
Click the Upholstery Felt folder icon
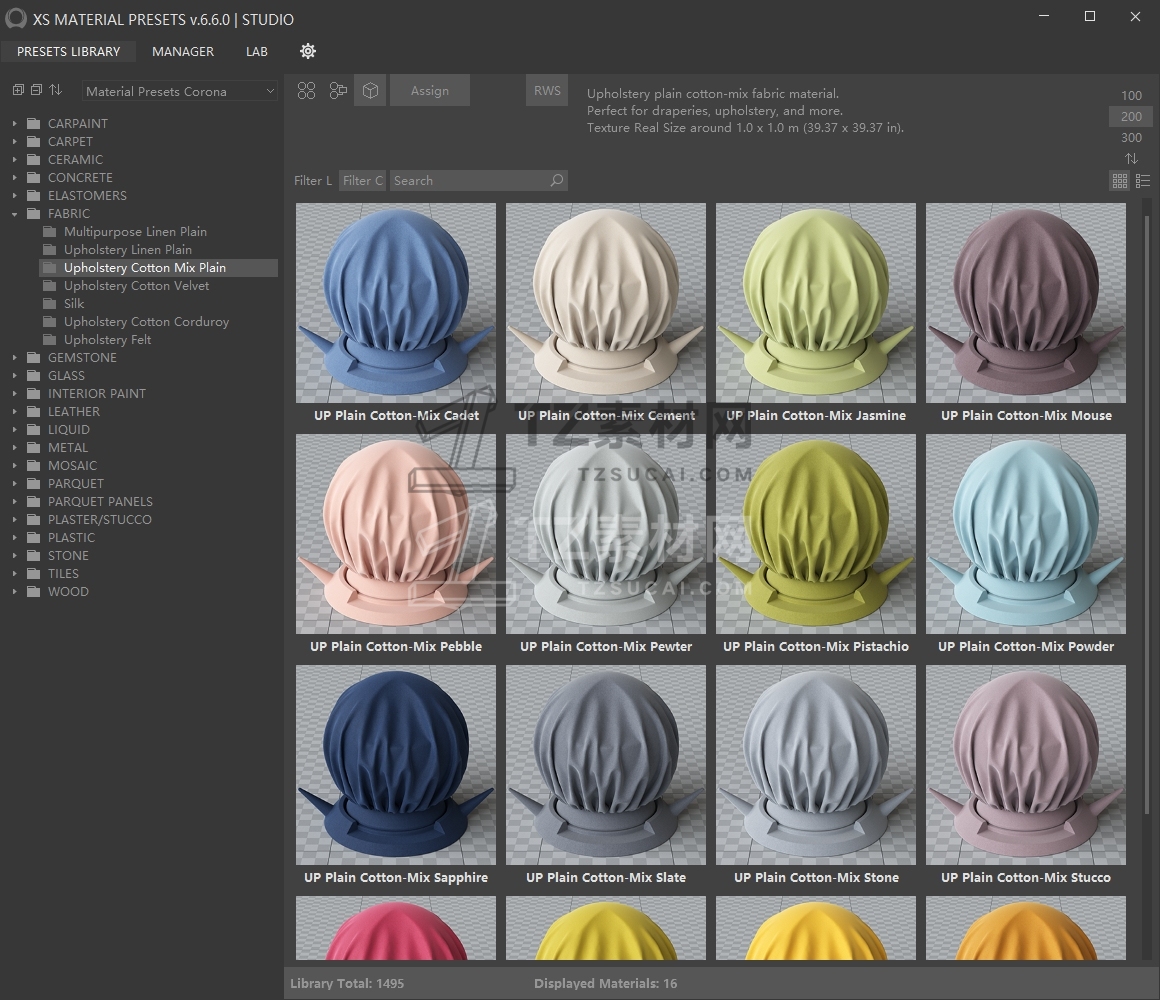[50, 339]
